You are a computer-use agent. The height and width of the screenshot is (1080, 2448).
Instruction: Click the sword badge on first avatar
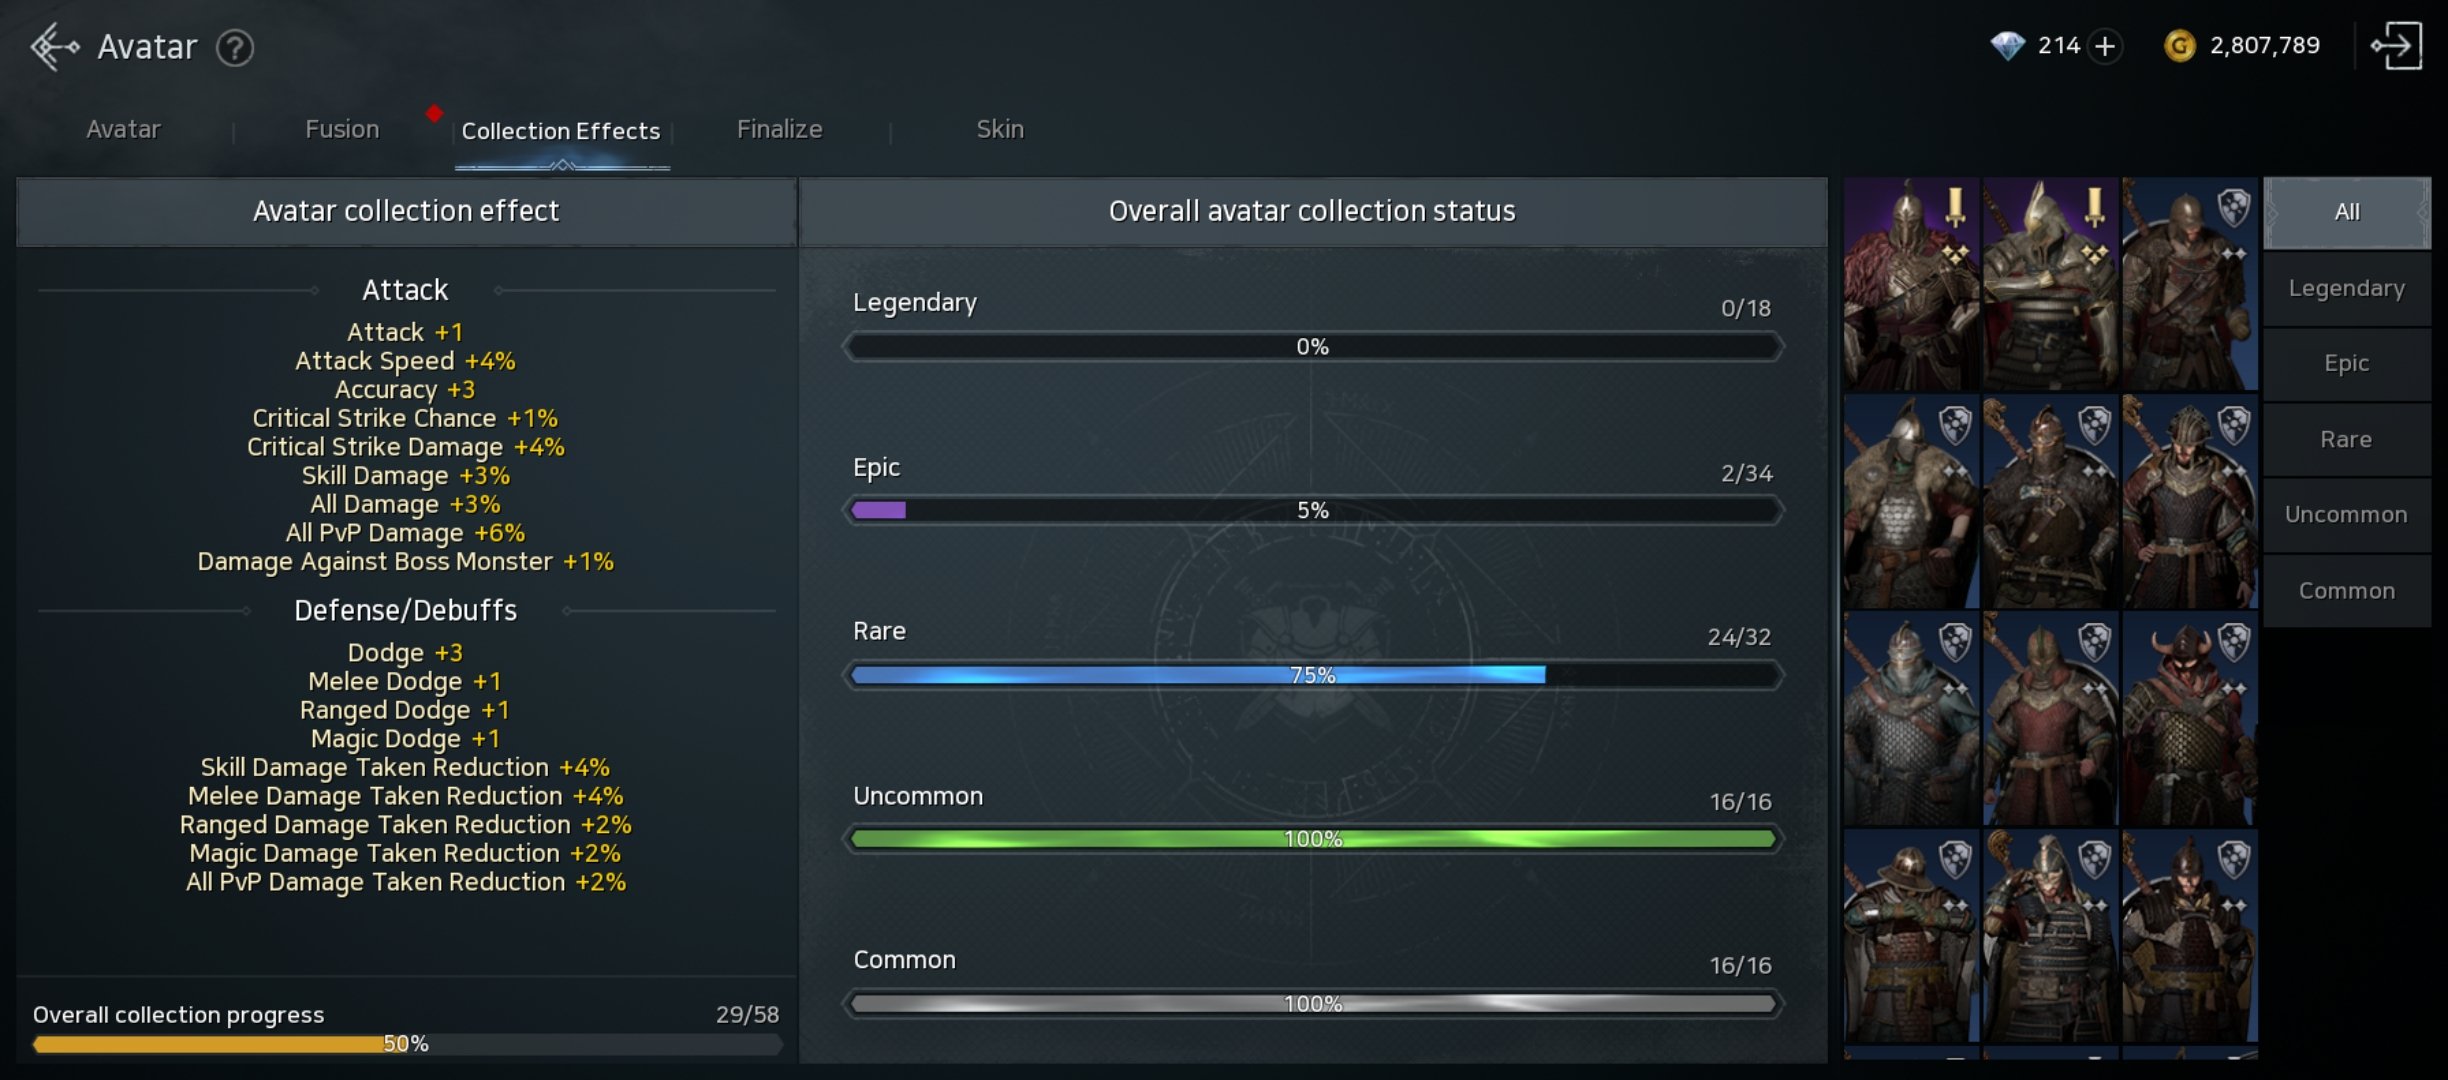1955,205
